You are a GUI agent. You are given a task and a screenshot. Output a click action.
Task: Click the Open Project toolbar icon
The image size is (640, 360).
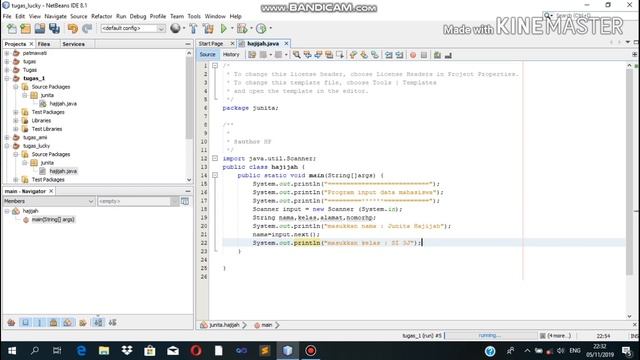click(x=40, y=29)
